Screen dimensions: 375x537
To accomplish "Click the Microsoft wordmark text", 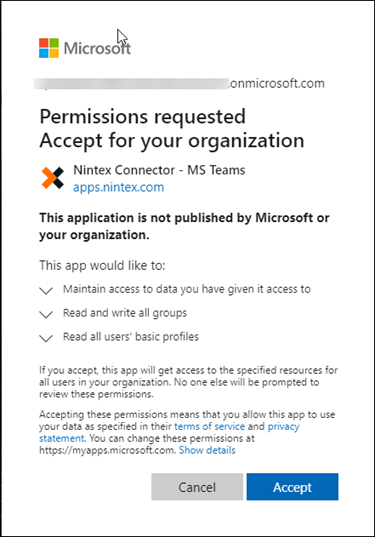I will 97,48.
